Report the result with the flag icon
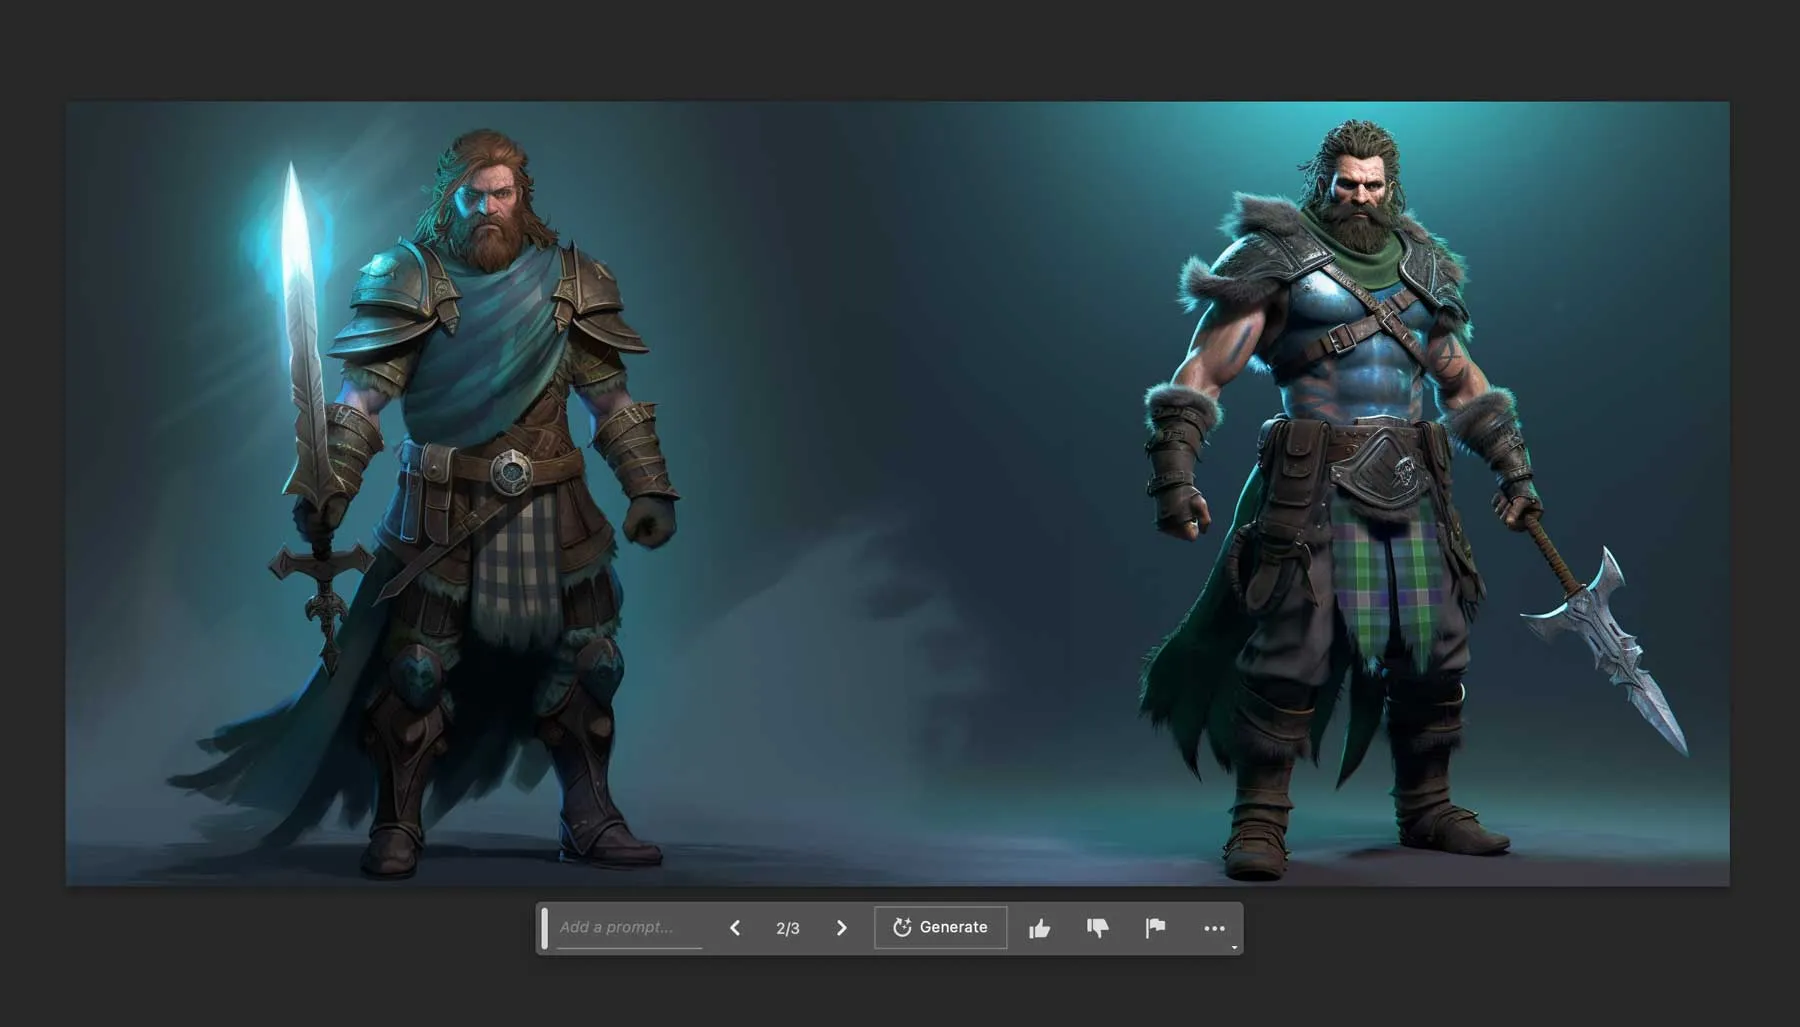The height and width of the screenshot is (1027, 1800). (x=1155, y=929)
